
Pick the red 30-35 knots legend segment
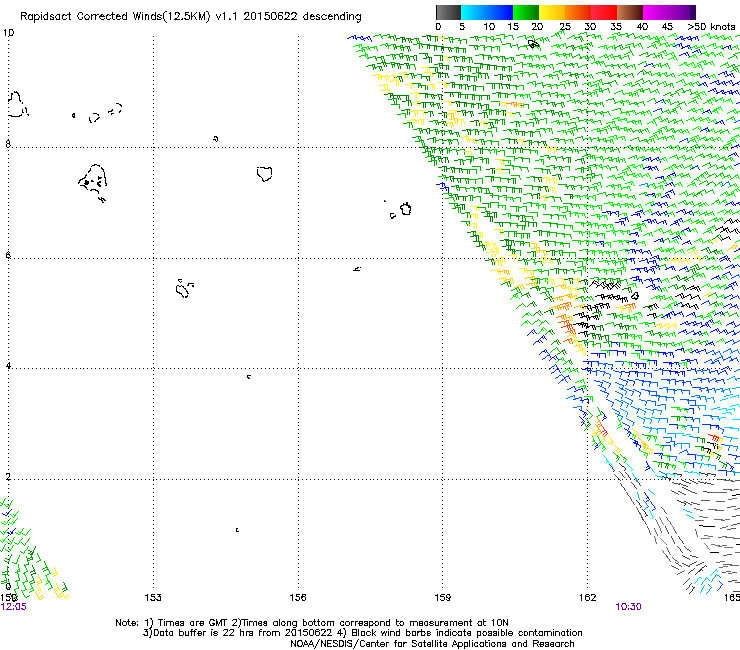coord(604,12)
